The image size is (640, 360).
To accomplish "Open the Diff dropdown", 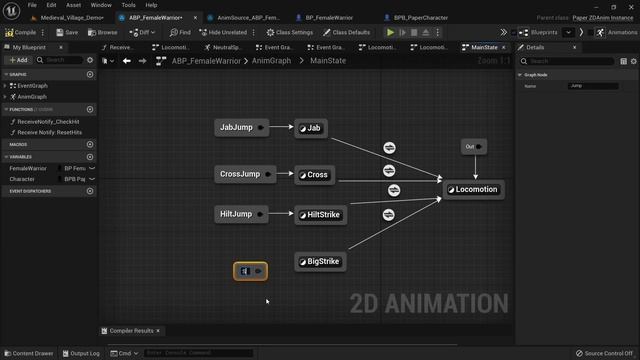I will coord(142,32).
